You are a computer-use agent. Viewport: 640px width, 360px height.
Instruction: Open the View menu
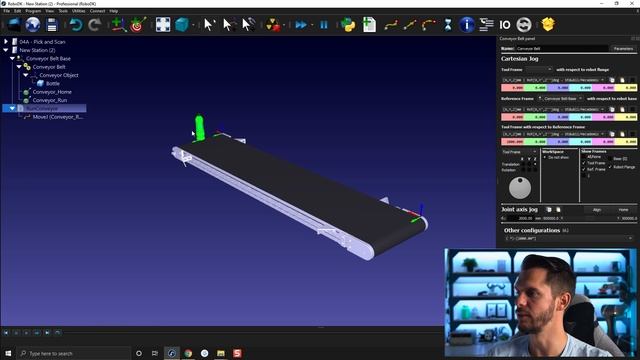[49, 11]
